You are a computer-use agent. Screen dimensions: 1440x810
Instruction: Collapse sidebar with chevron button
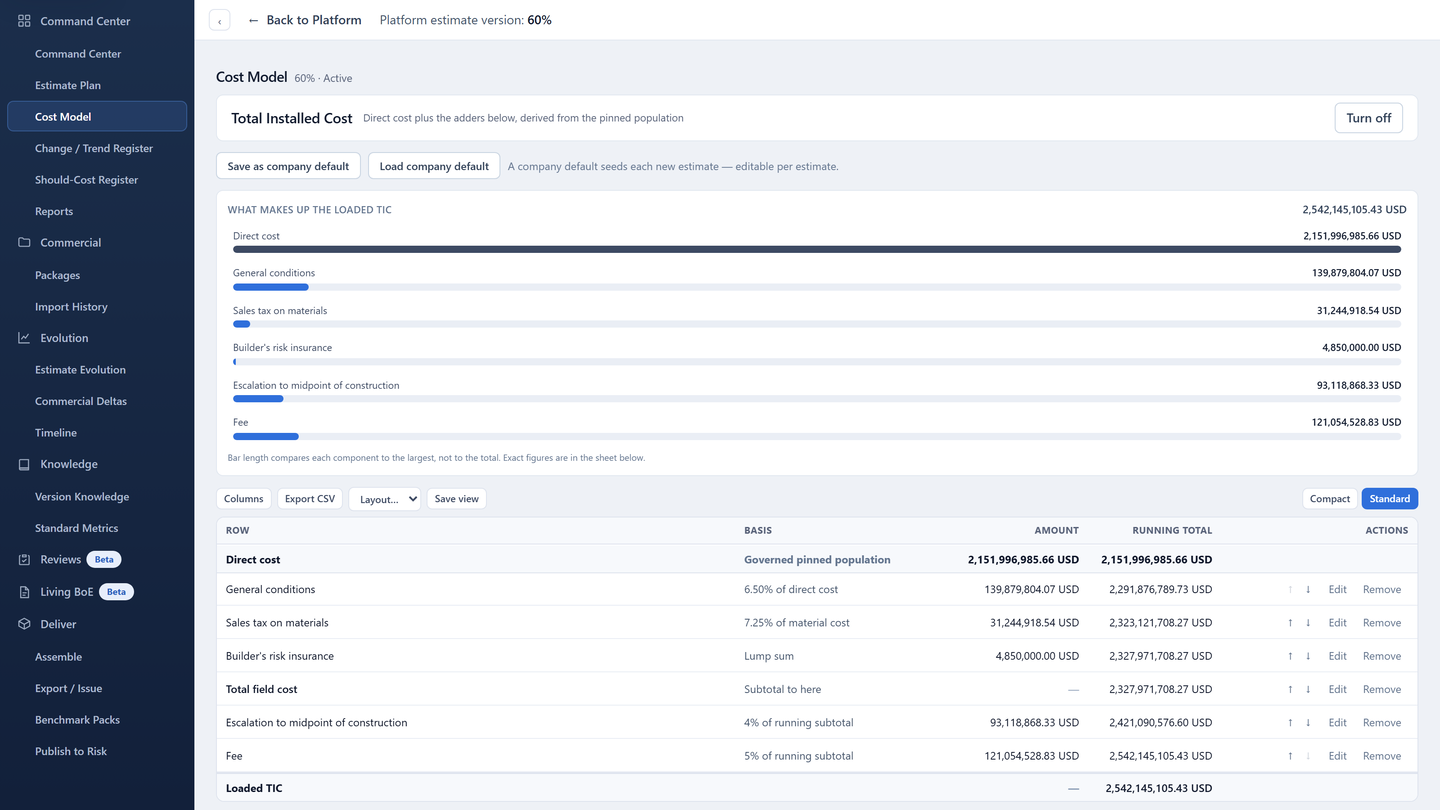(220, 21)
